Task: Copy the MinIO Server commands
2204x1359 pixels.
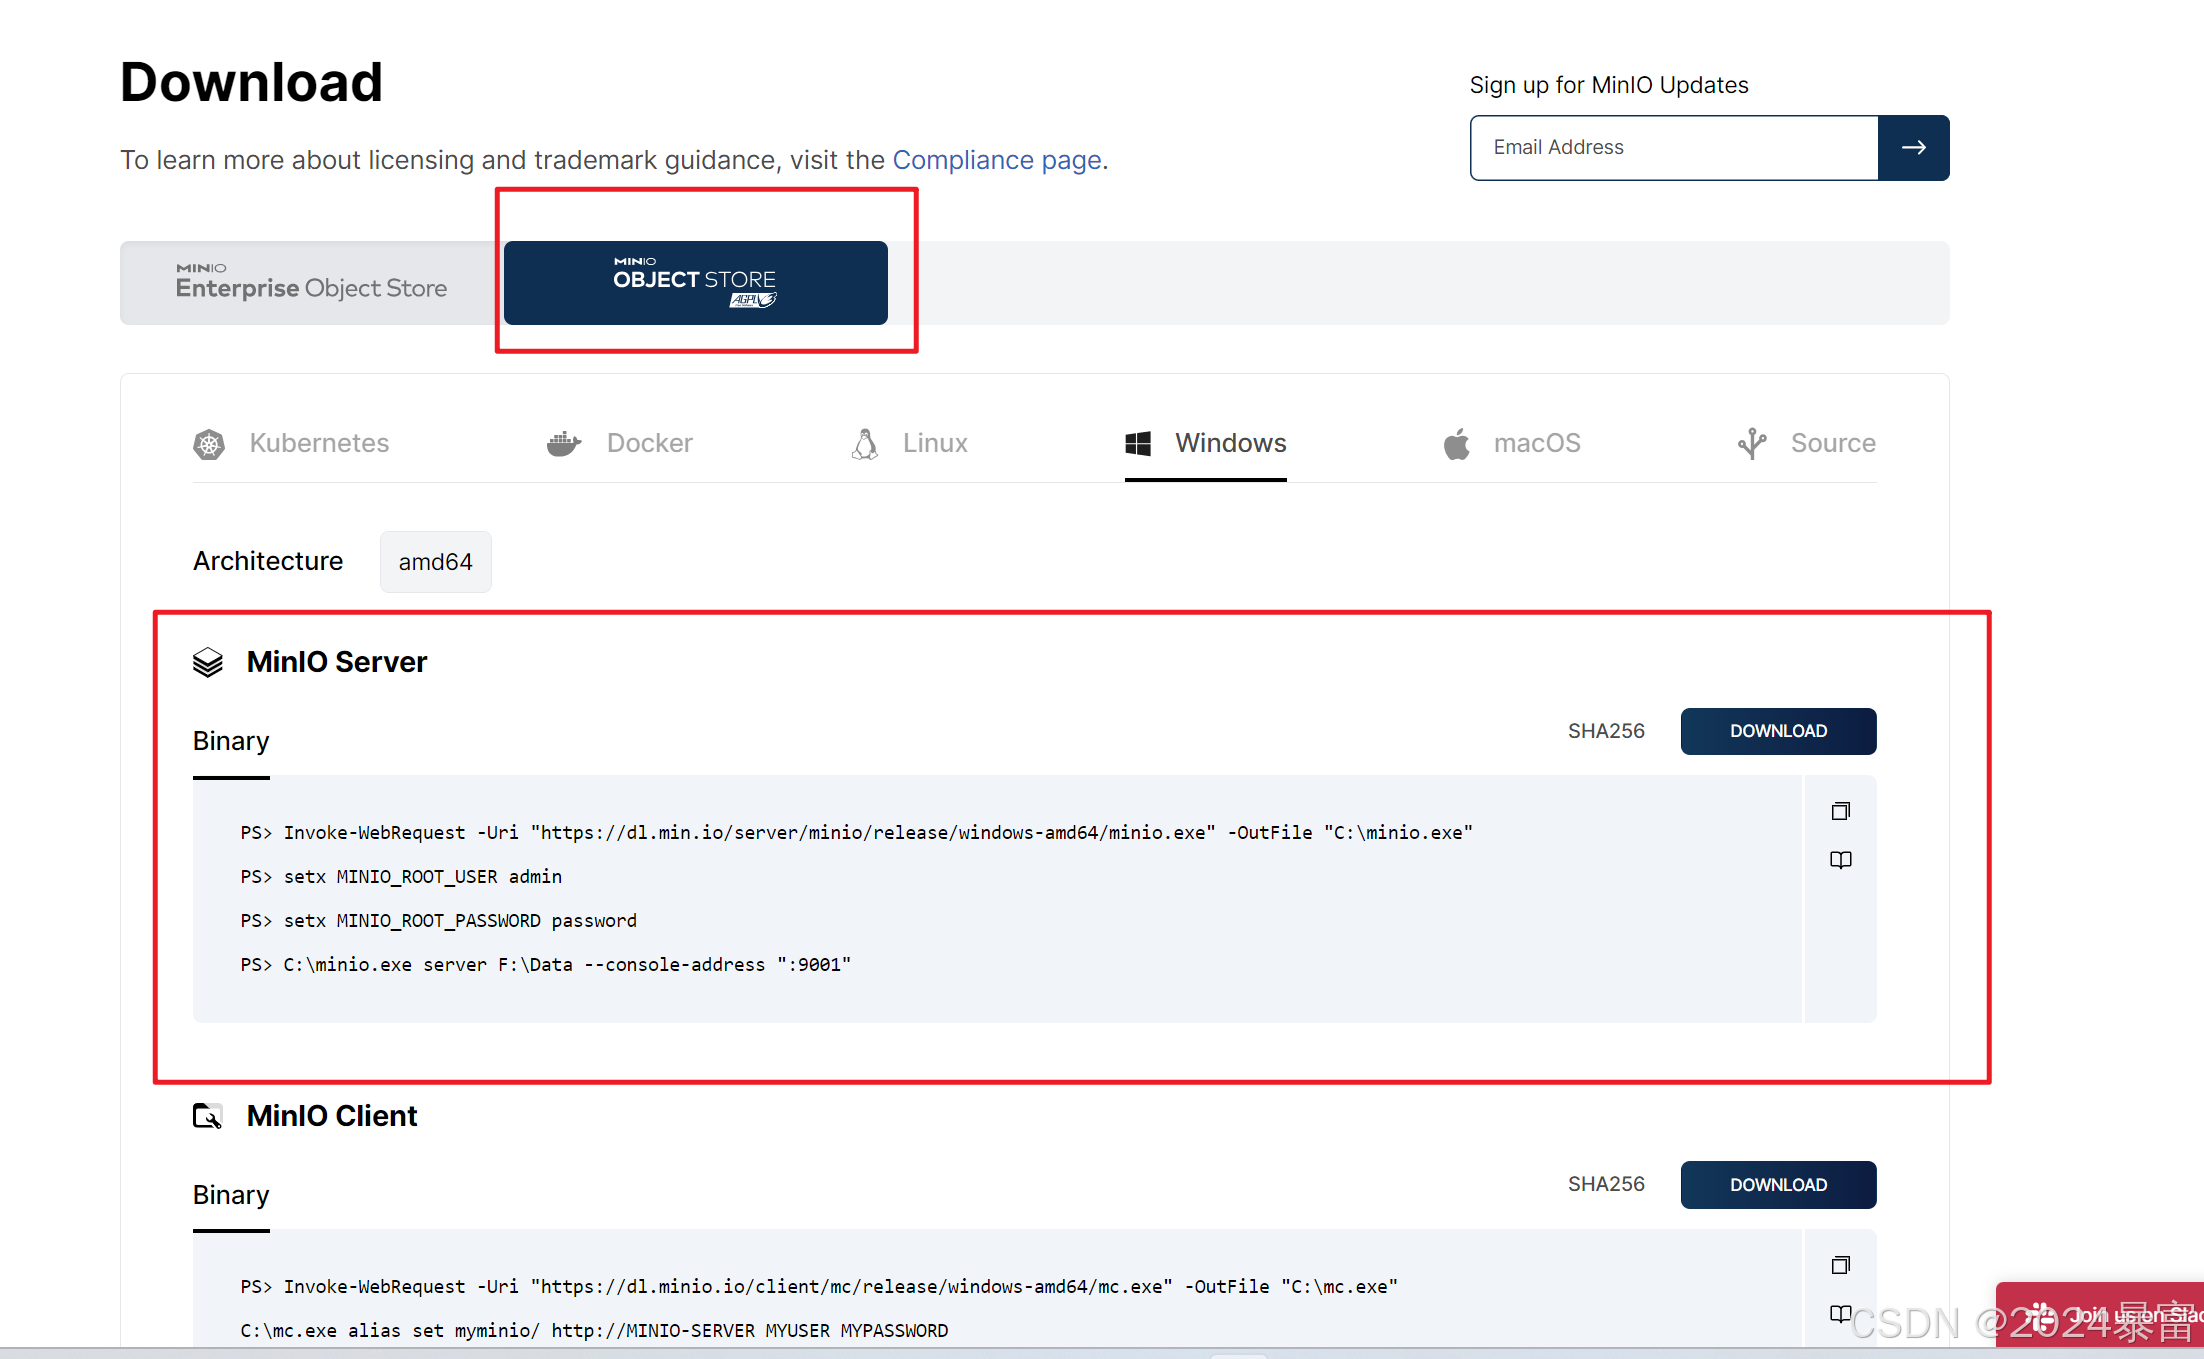Action: pos(1840,811)
